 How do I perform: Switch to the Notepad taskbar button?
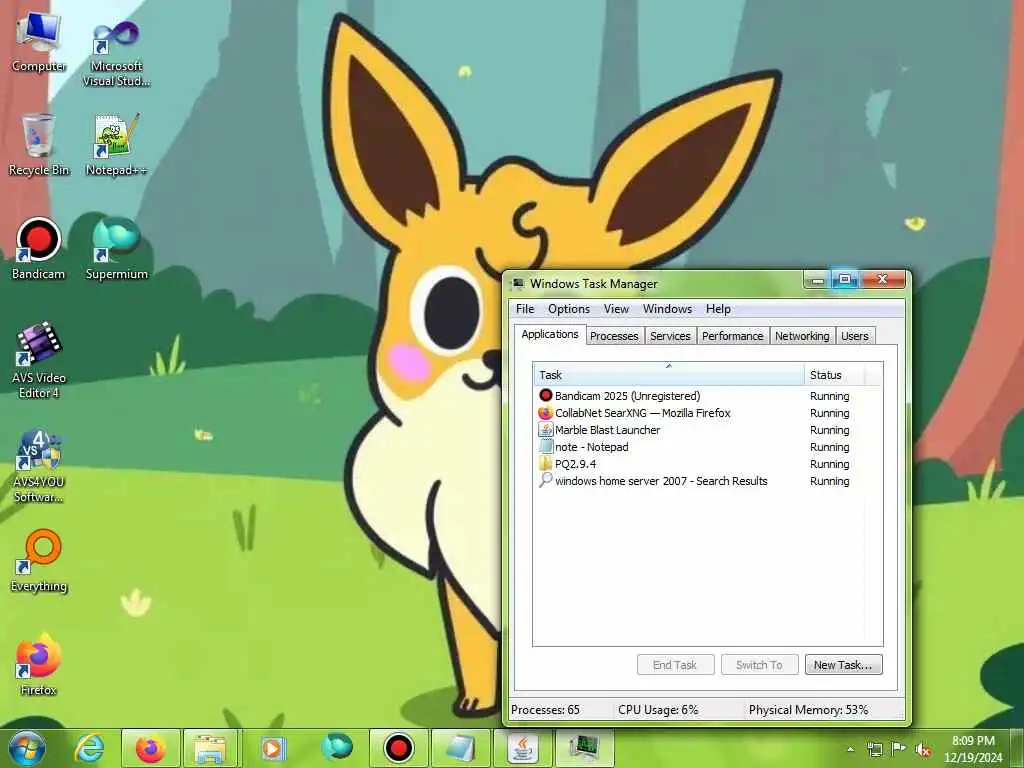pos(460,748)
